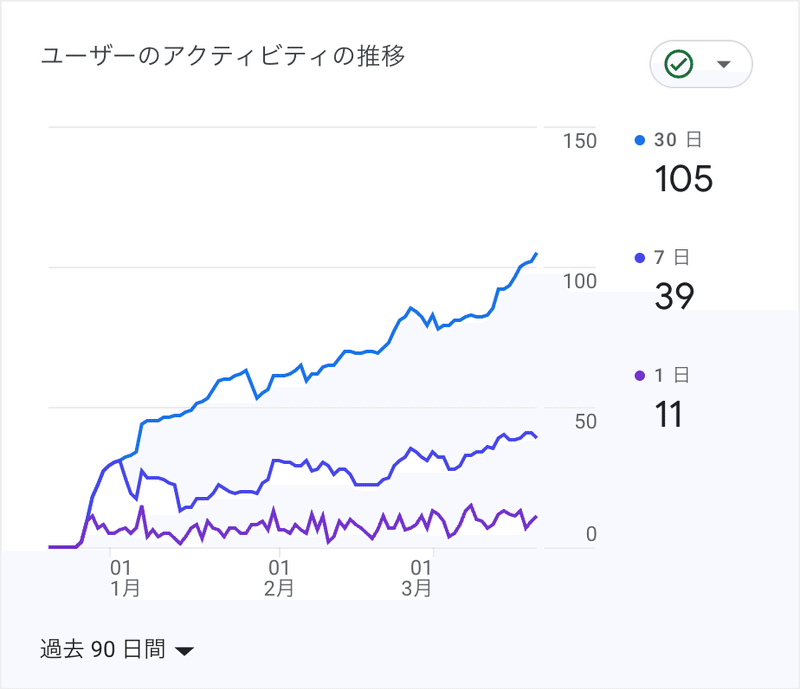Screen dimensions: 800x689
Task: Select the 30 日 legend label
Action: [x=671, y=140]
